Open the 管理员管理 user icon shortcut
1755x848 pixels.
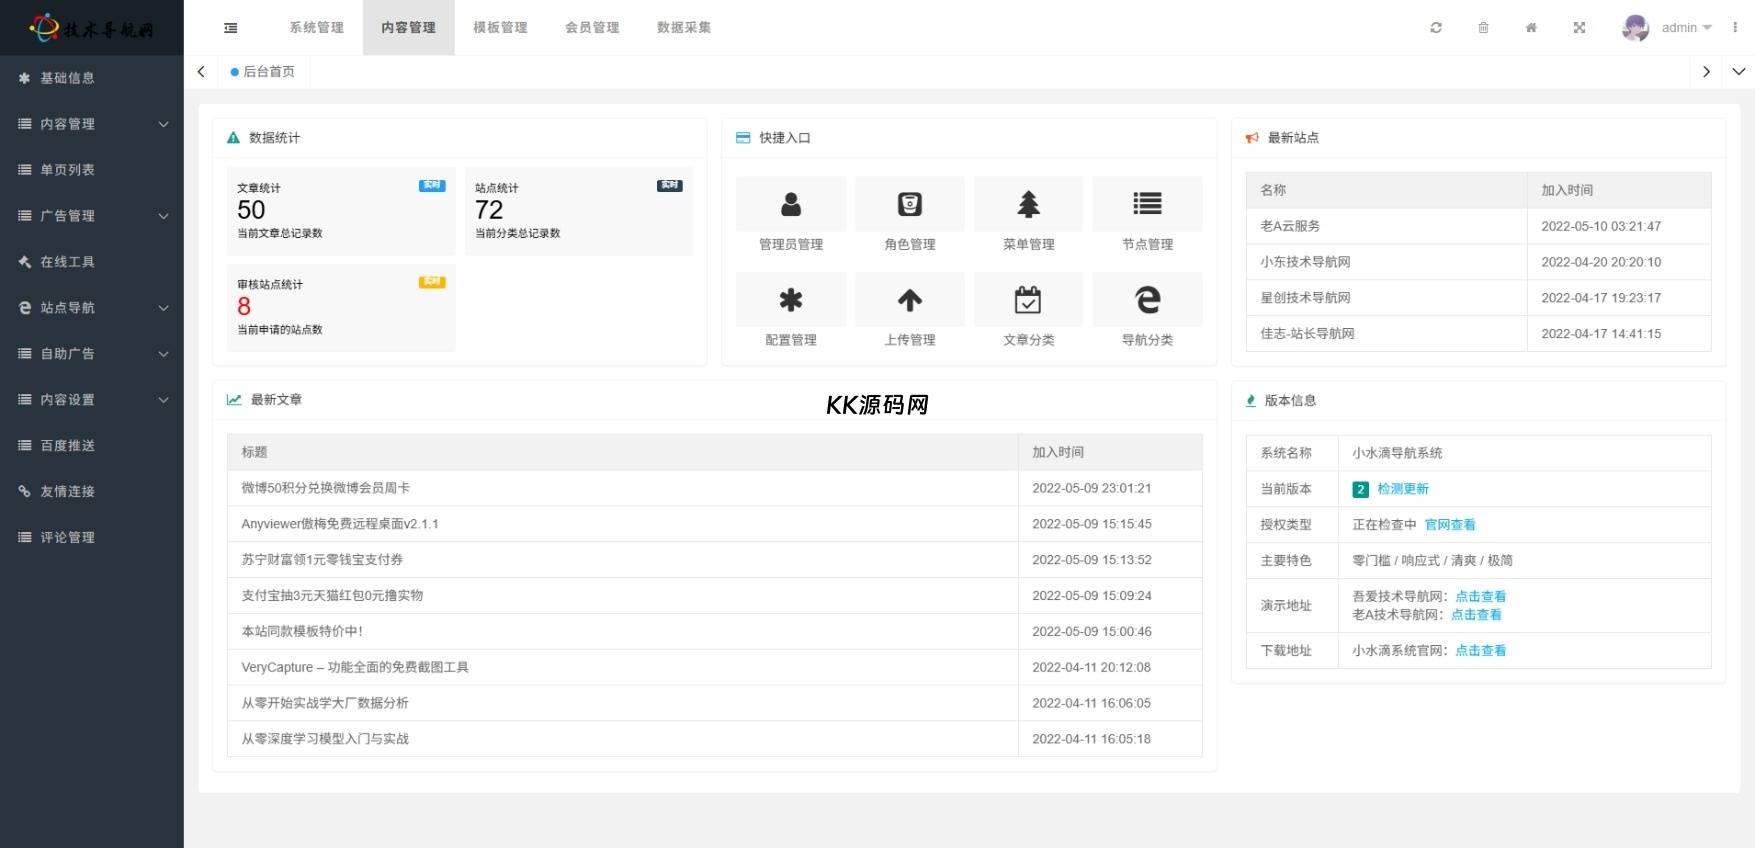click(790, 204)
